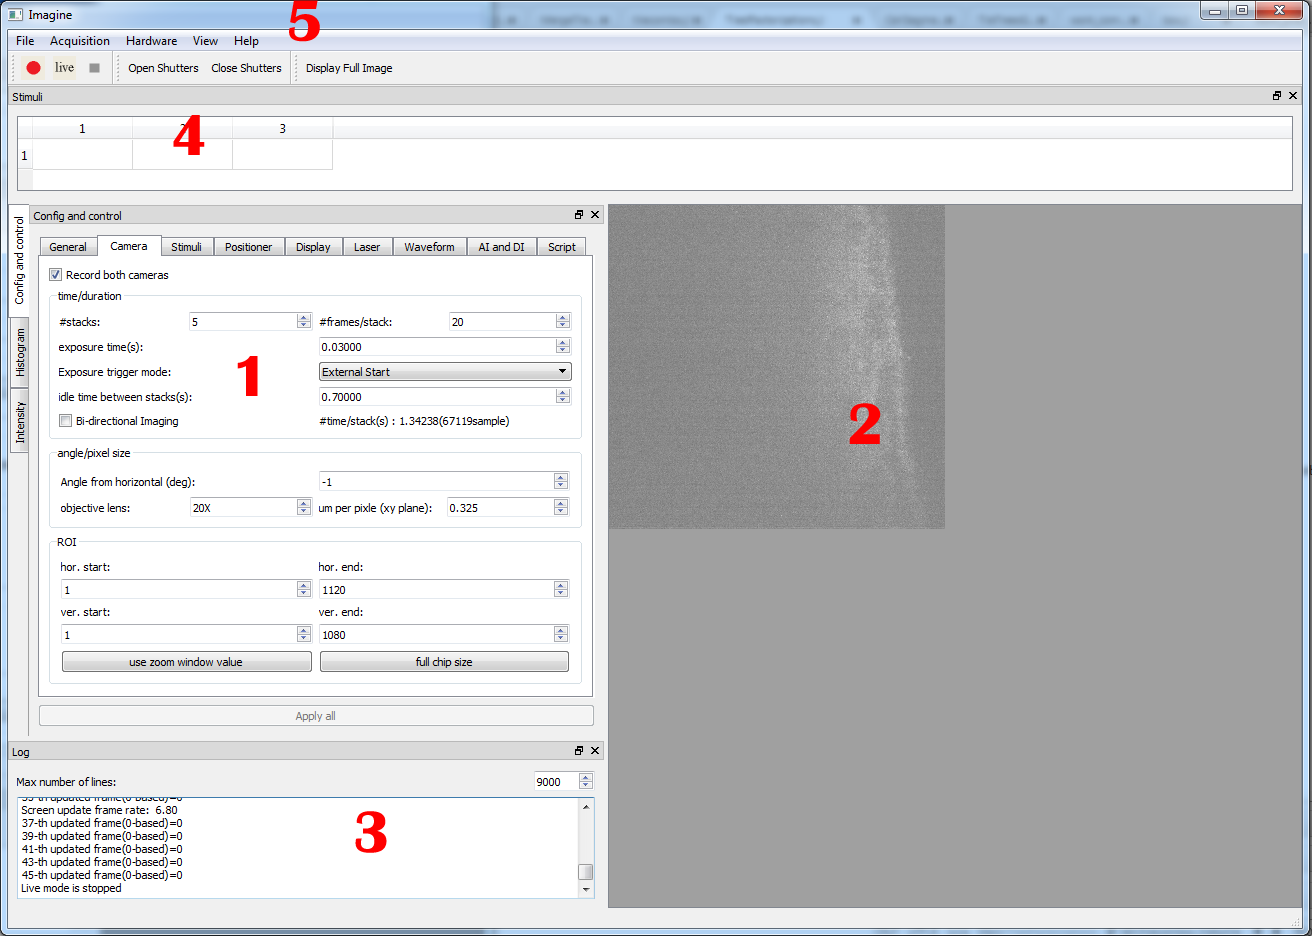Enable Bi-directional Imaging checkbox

66,421
